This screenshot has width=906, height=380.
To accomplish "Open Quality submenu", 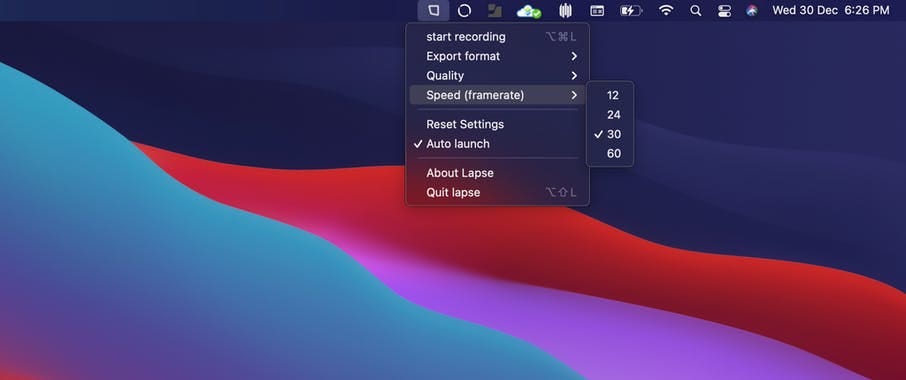I will click(497, 76).
